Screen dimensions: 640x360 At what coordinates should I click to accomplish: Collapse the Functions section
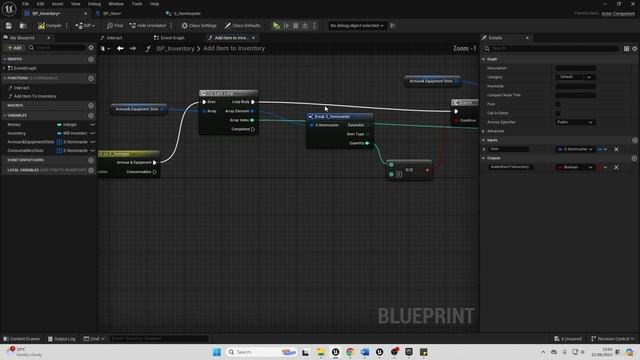4,78
